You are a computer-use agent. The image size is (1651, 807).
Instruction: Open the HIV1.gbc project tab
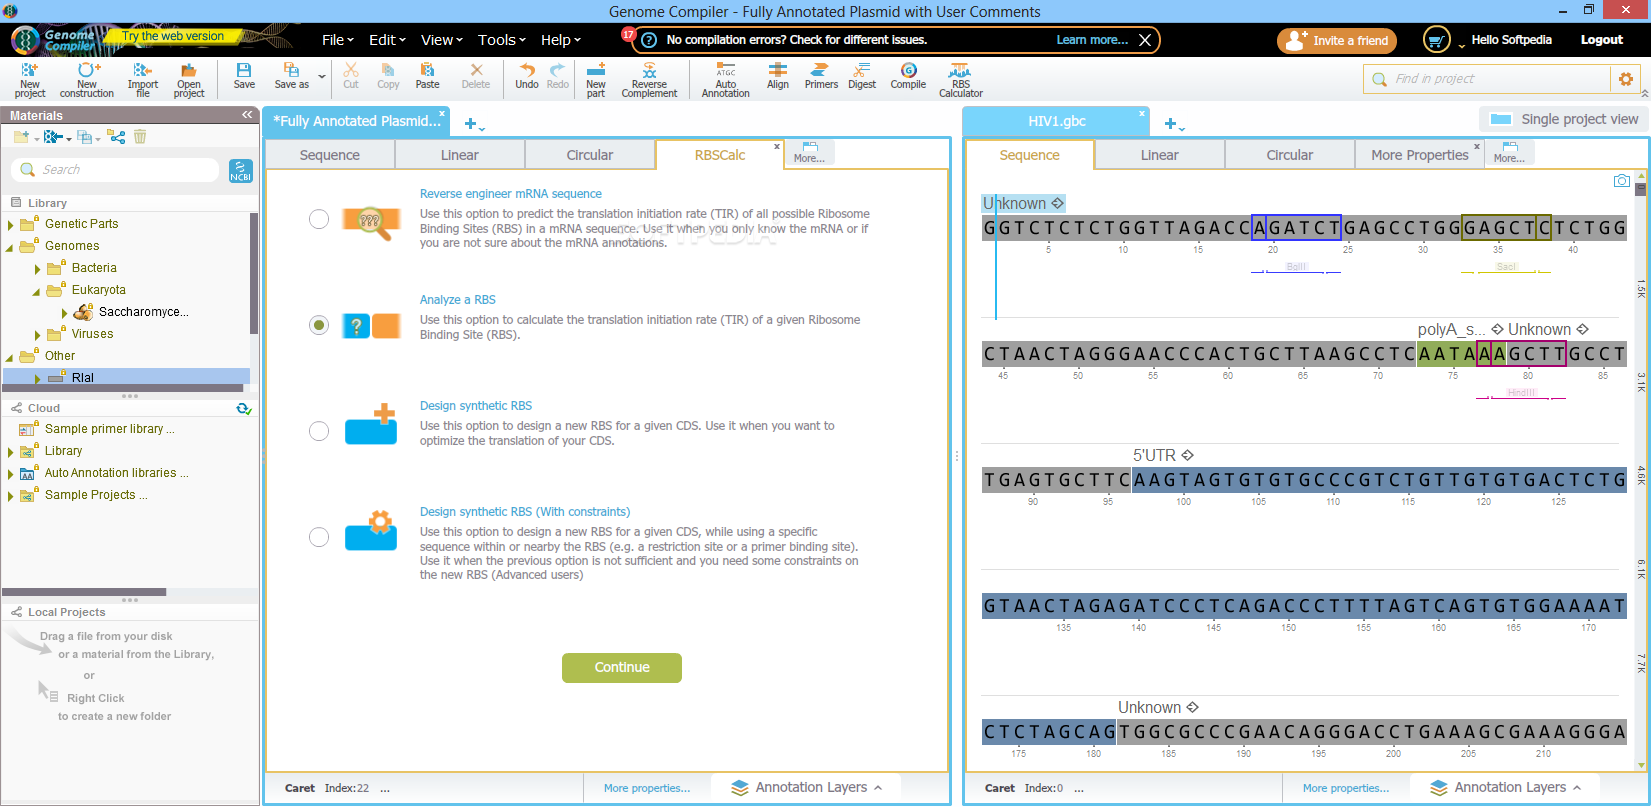(1056, 121)
